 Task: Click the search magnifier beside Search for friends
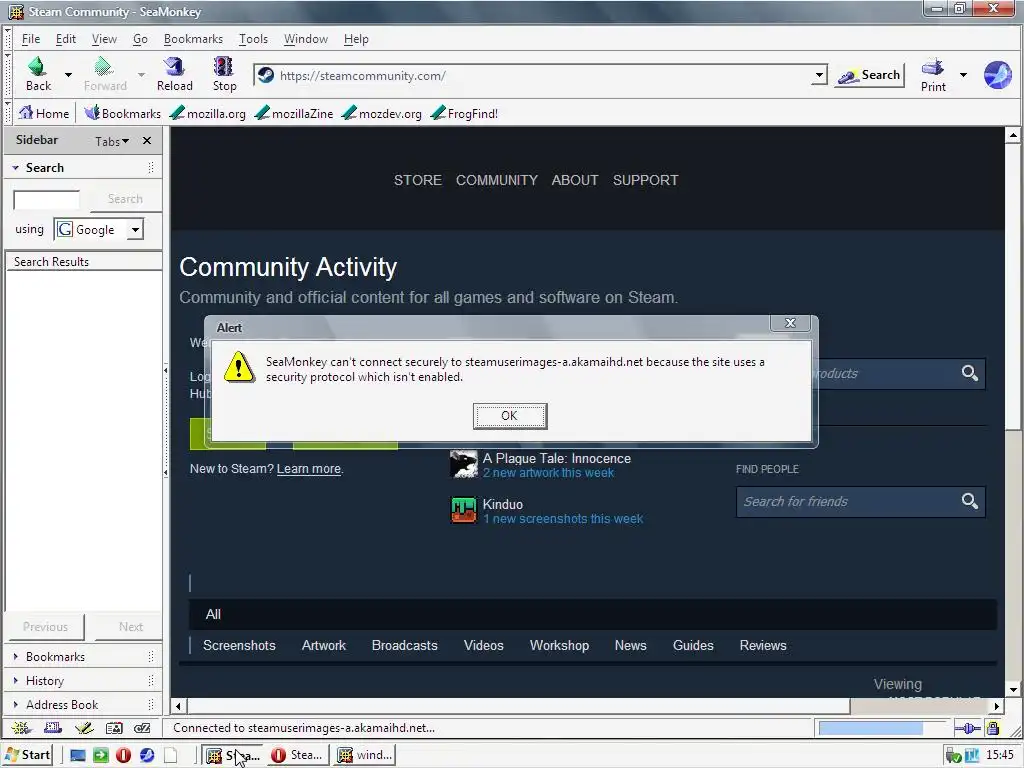[x=970, y=501]
